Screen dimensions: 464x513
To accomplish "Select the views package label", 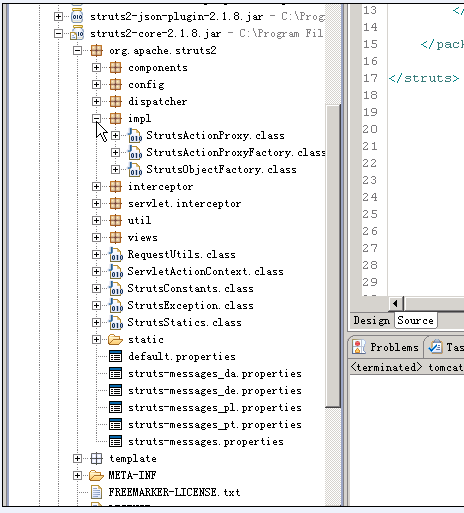I will (143, 237).
